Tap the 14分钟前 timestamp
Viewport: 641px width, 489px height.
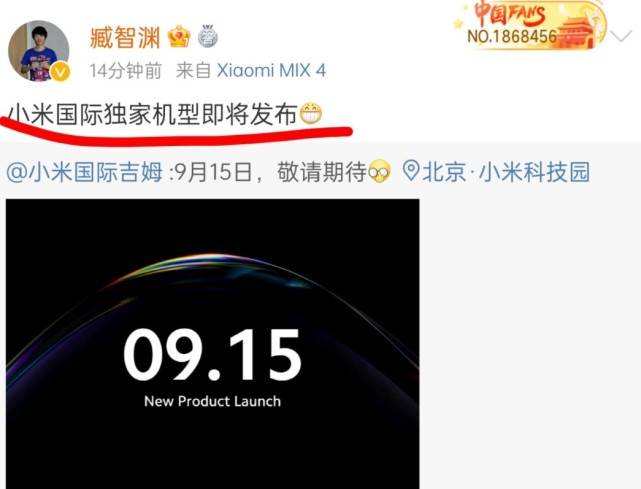[x=126, y=71]
